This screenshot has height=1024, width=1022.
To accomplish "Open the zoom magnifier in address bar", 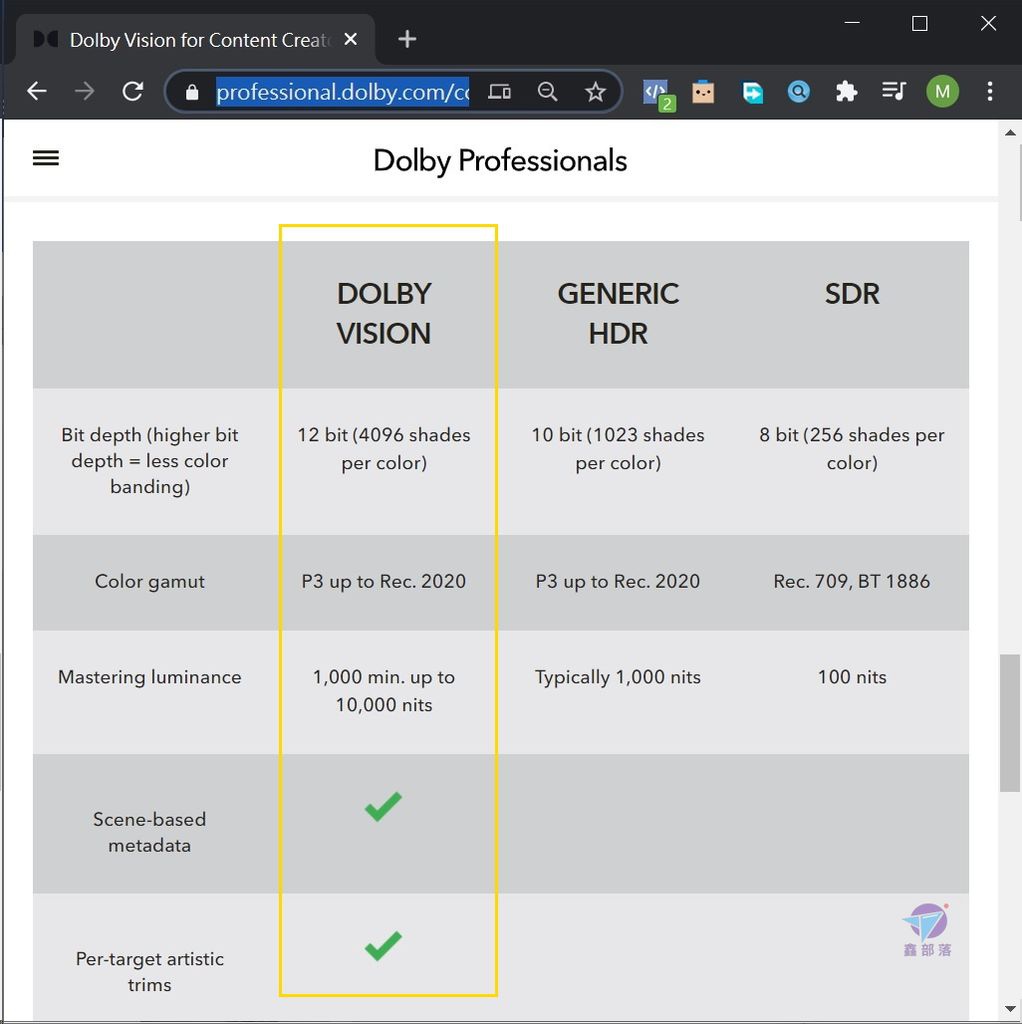I will [547, 91].
